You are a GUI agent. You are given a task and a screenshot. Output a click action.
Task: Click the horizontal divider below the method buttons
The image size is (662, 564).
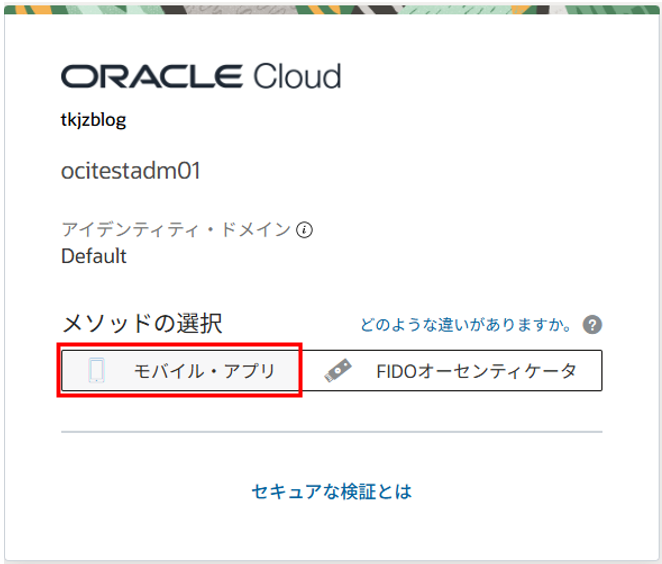pyautogui.click(x=331, y=432)
